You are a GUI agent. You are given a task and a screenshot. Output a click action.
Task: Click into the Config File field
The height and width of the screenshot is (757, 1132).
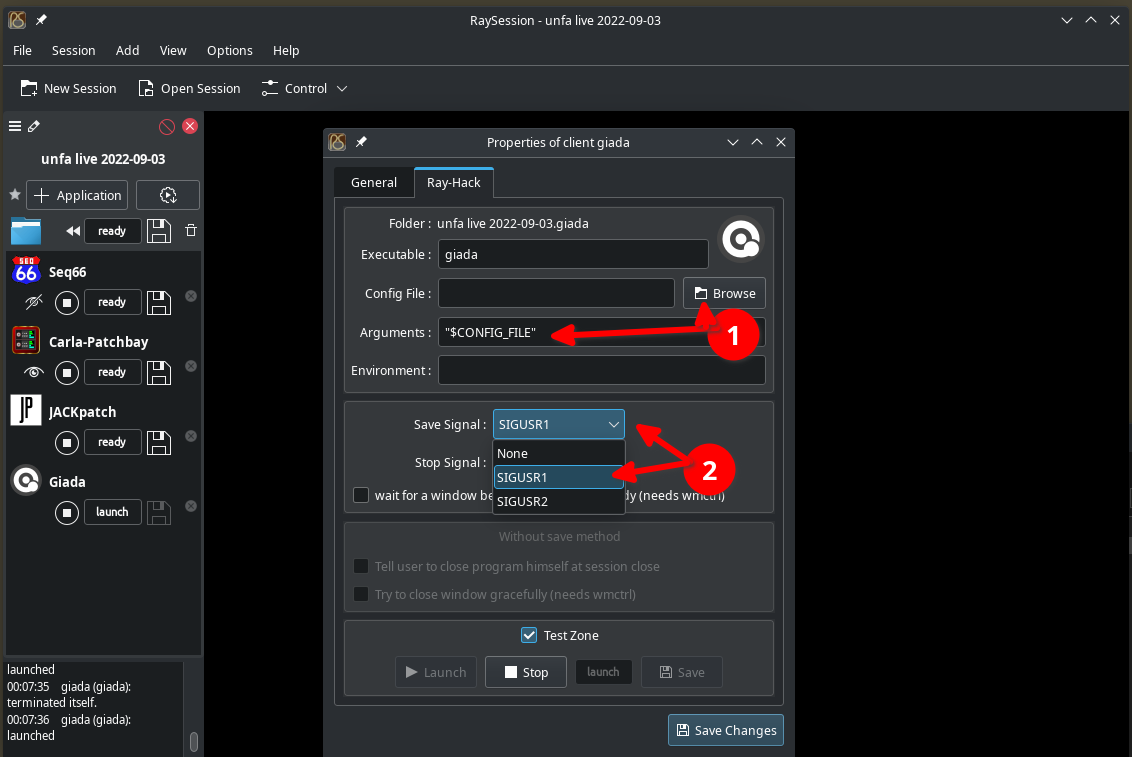point(556,293)
